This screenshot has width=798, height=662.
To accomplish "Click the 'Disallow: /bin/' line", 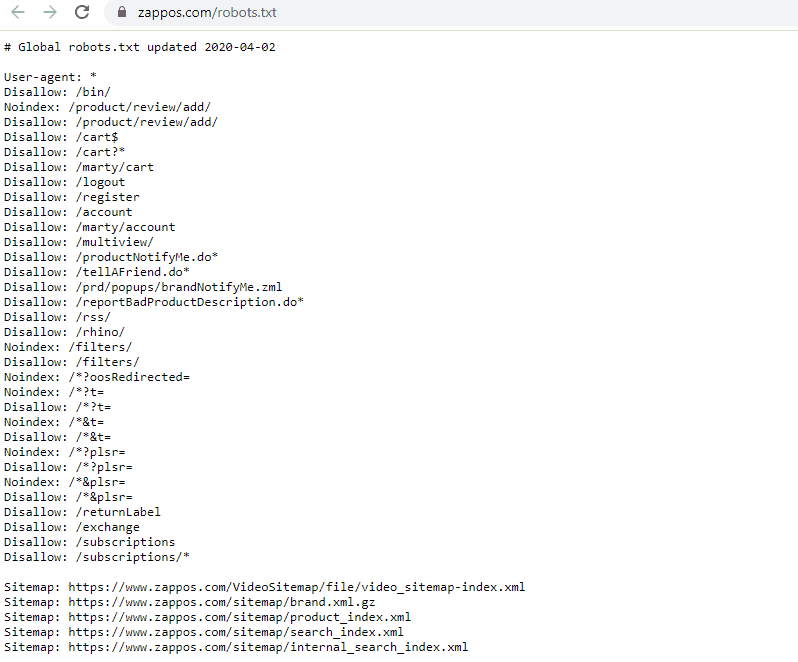I will coord(57,92).
